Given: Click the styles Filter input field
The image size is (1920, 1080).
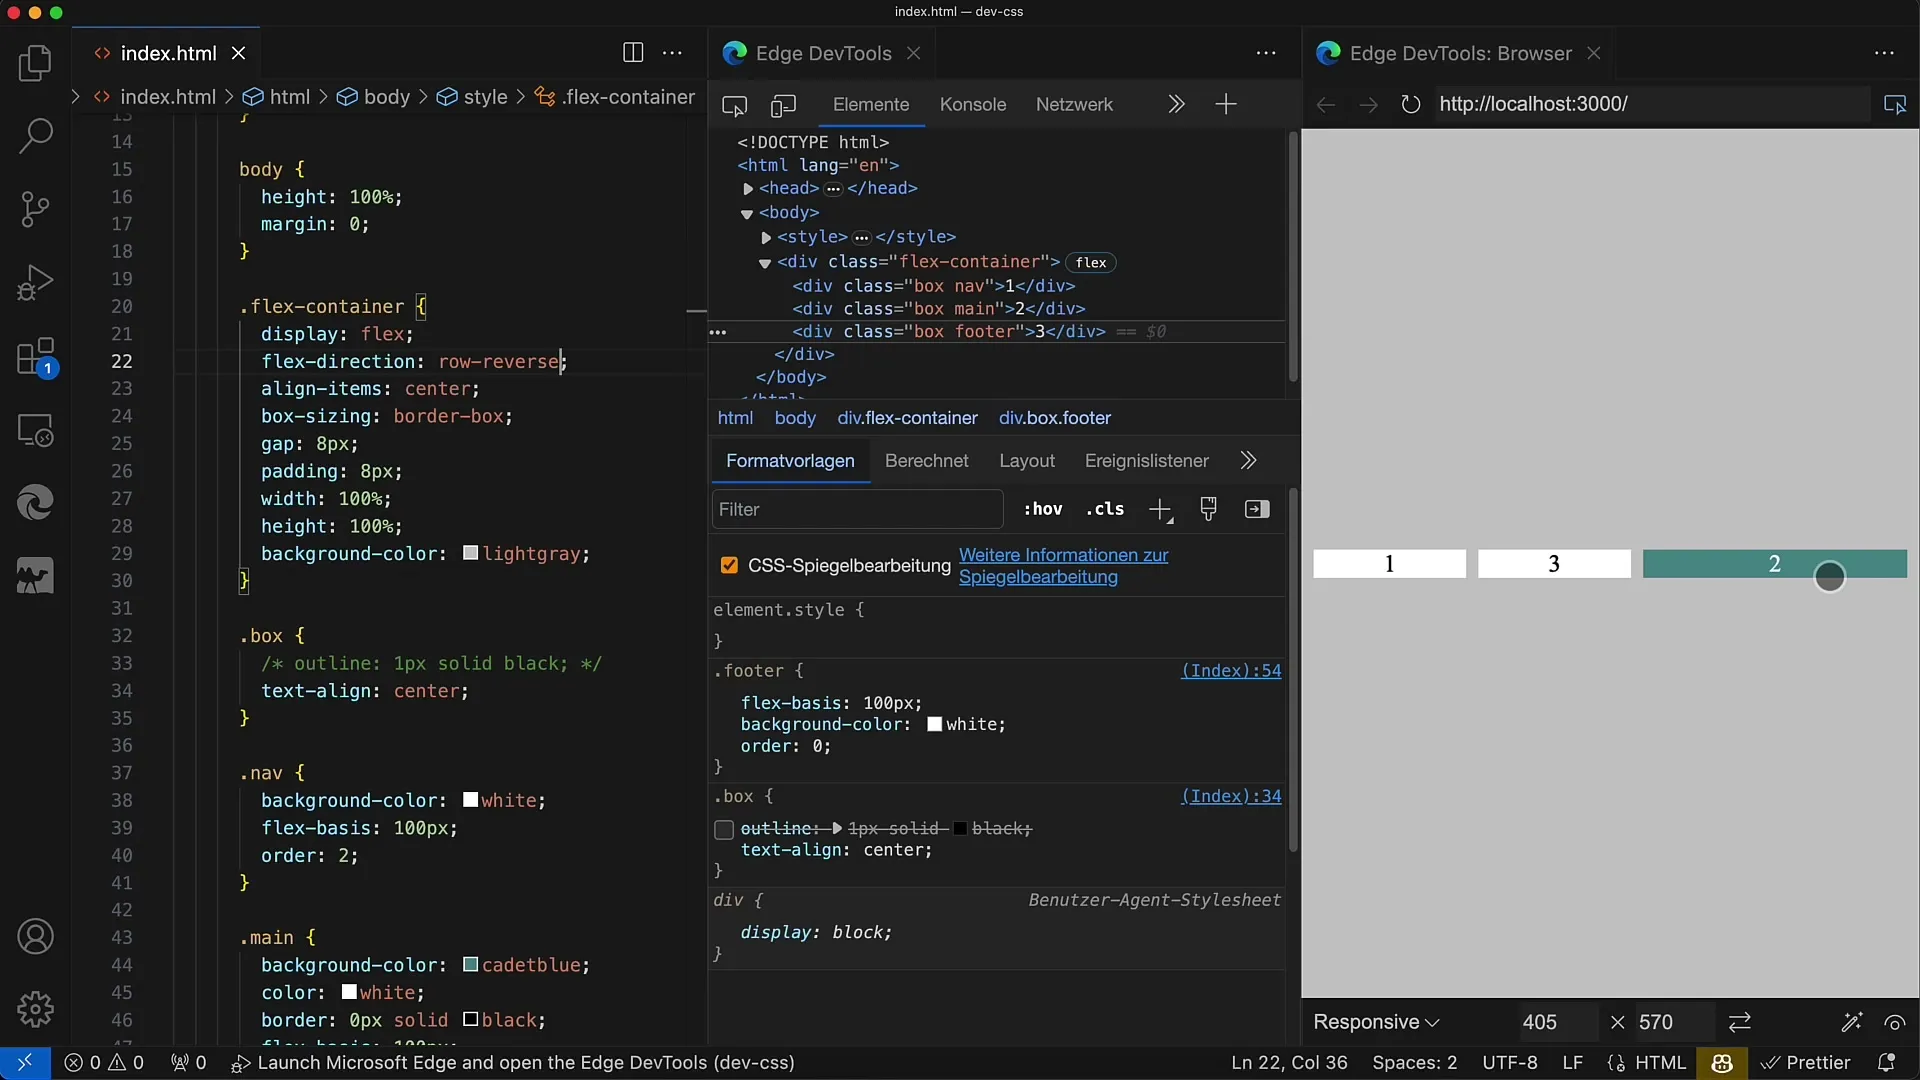Looking at the screenshot, I should click(x=857, y=509).
